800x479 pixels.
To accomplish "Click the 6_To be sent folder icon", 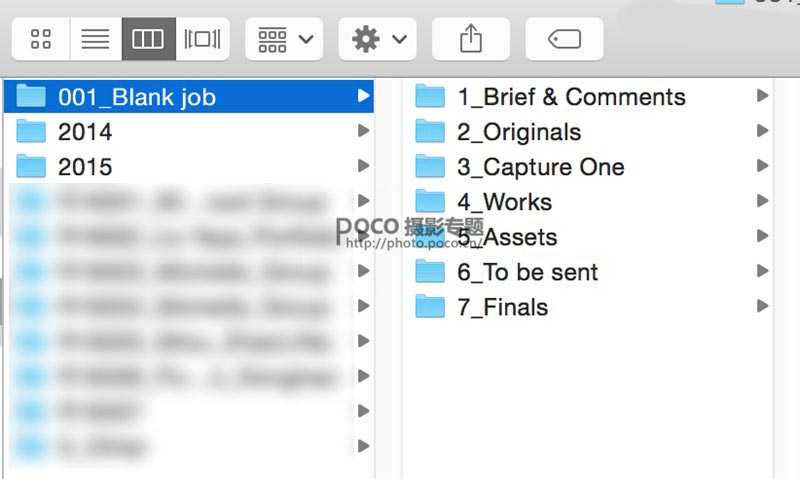I will point(430,272).
